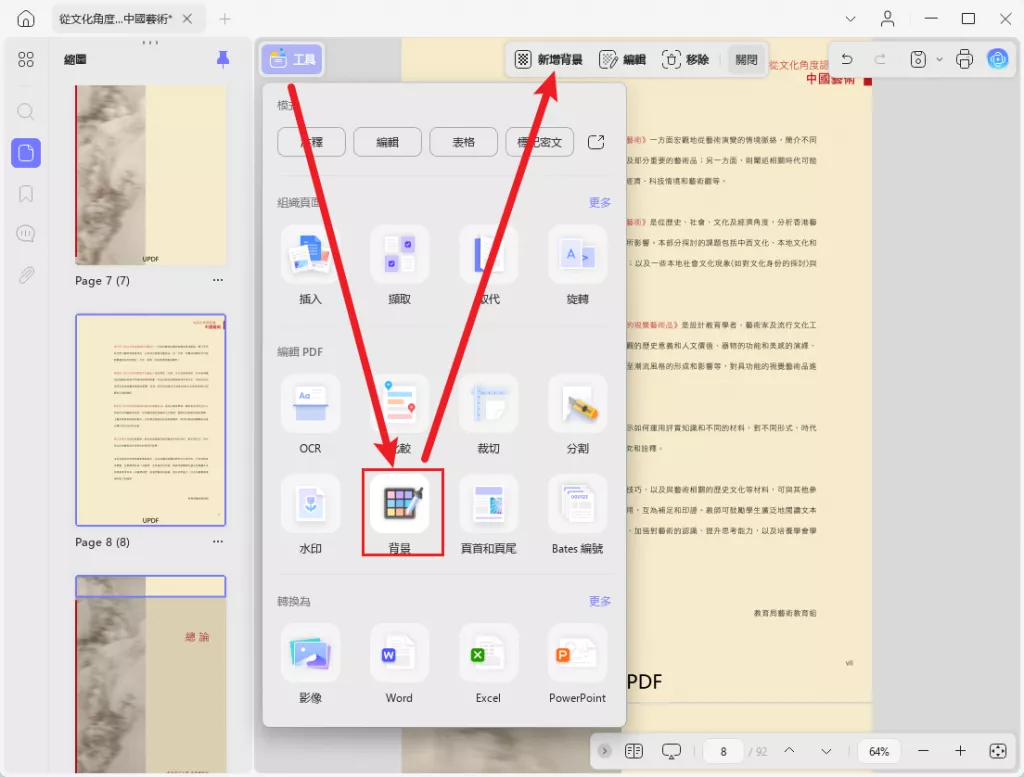Screen dimensions: 1024x777
Task: Zoom out using the minus control
Action: click(x=922, y=750)
